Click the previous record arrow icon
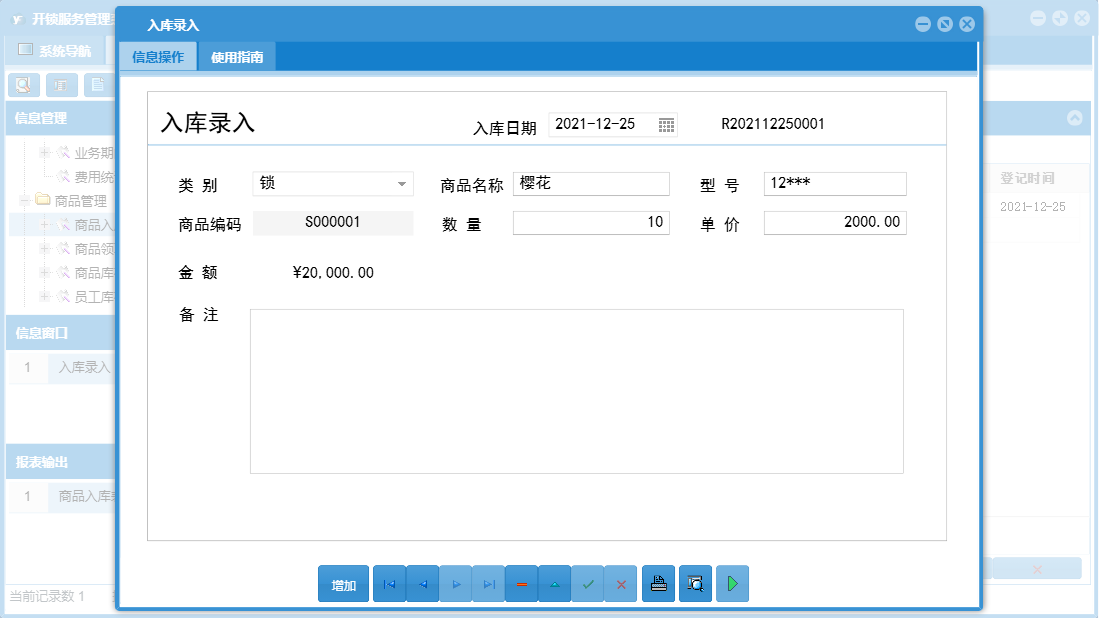1099x618 pixels. 422,583
